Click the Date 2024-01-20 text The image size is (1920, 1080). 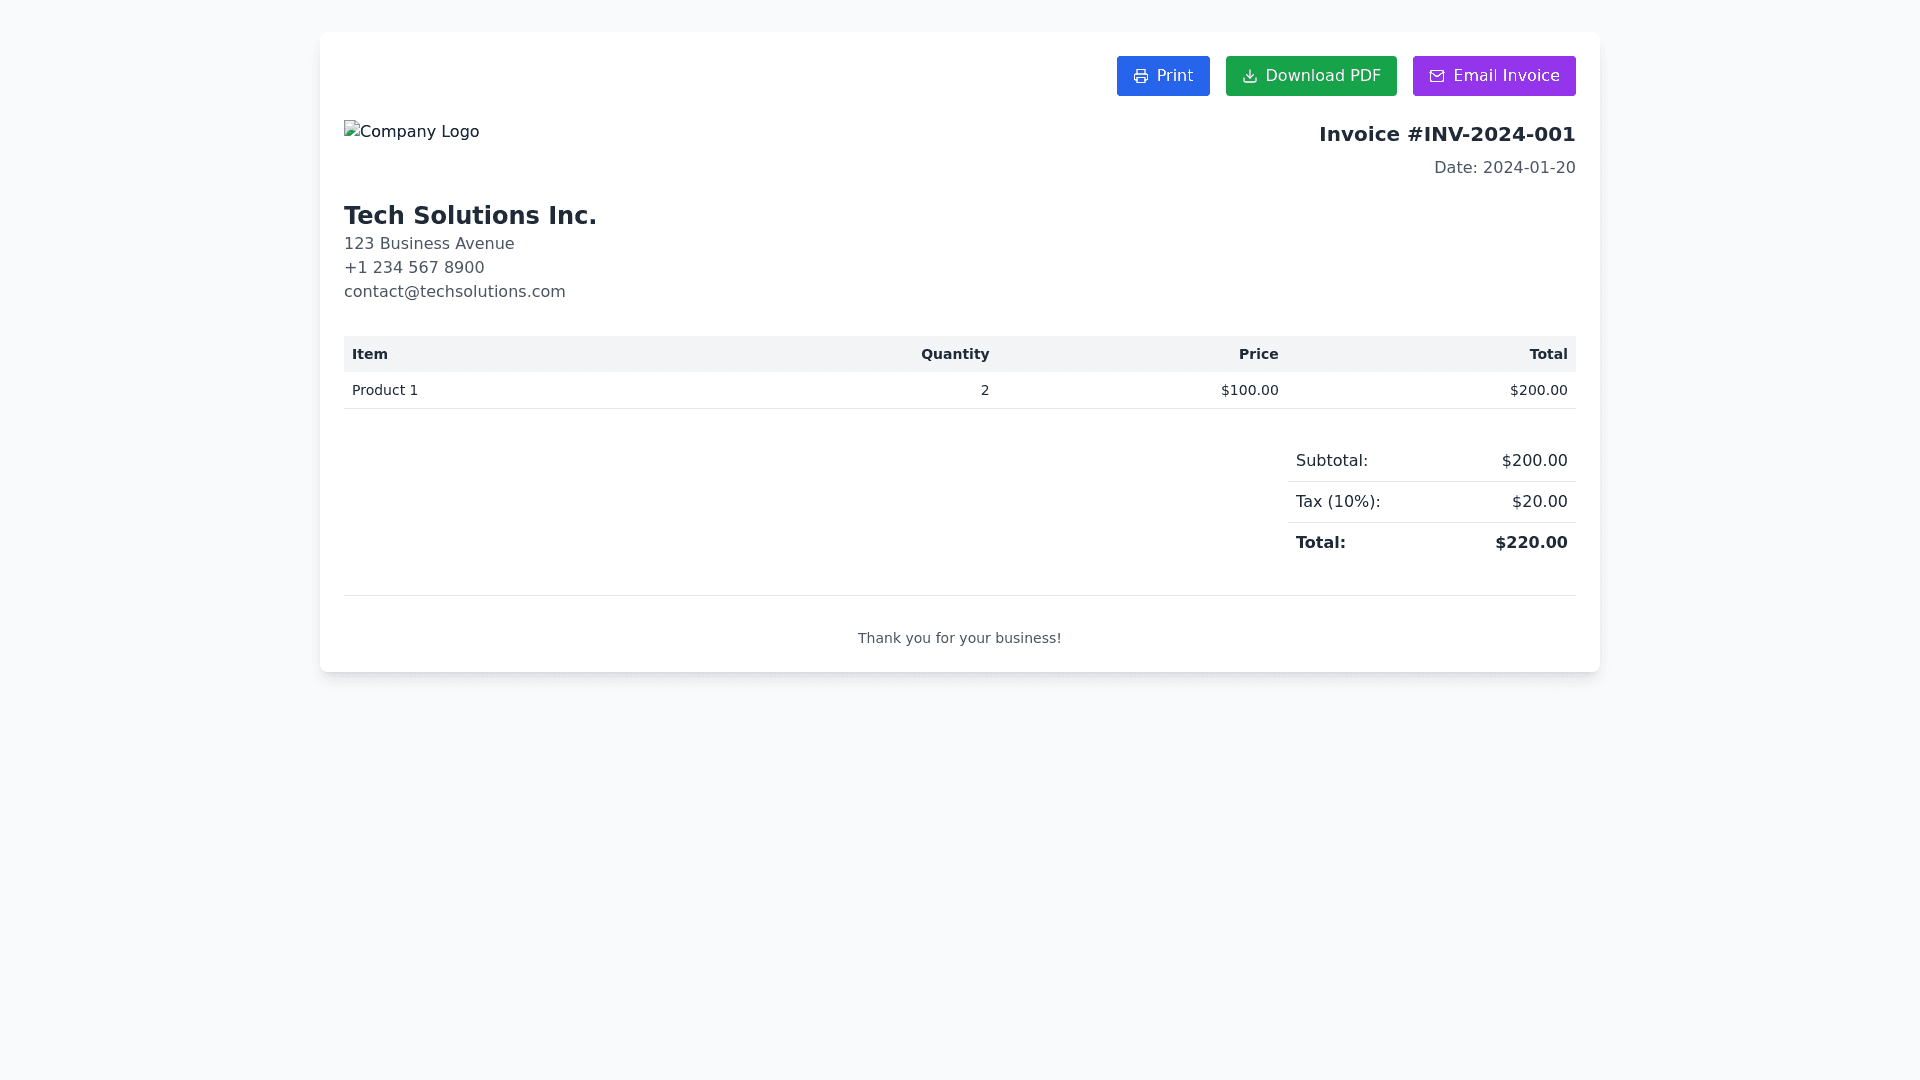tap(1504, 168)
